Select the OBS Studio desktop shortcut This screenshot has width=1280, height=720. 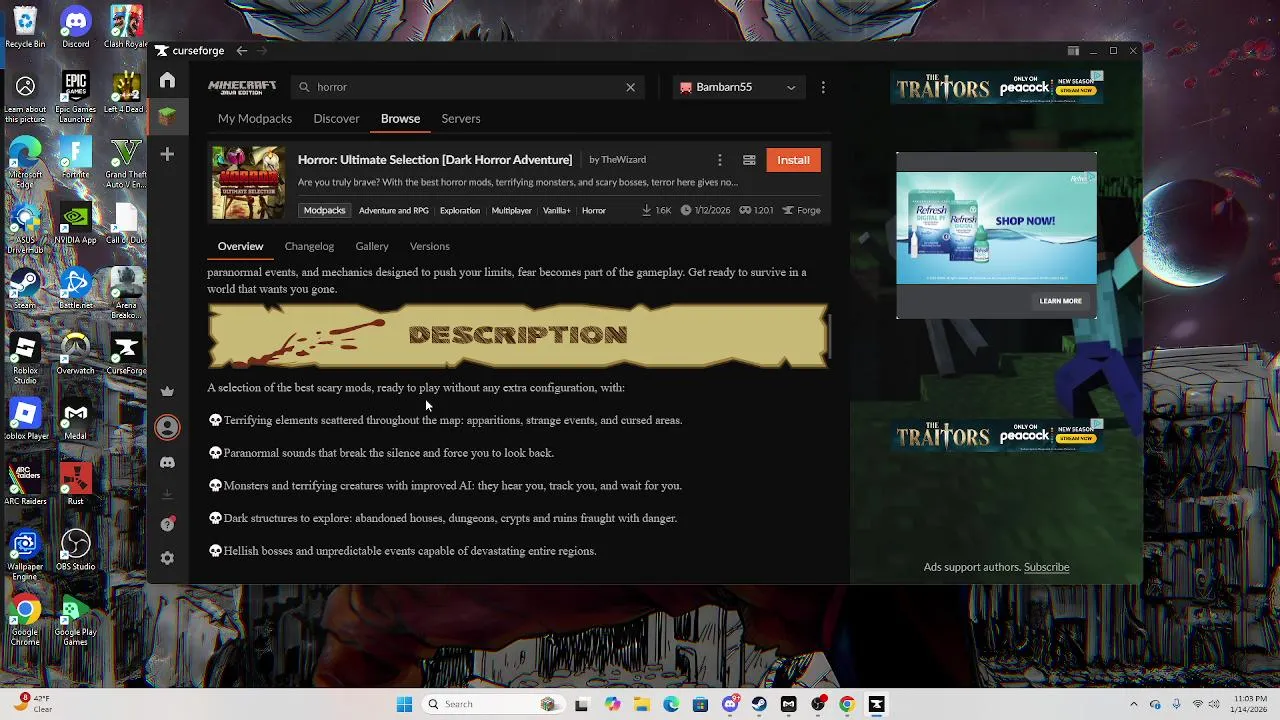pyautogui.click(x=76, y=549)
